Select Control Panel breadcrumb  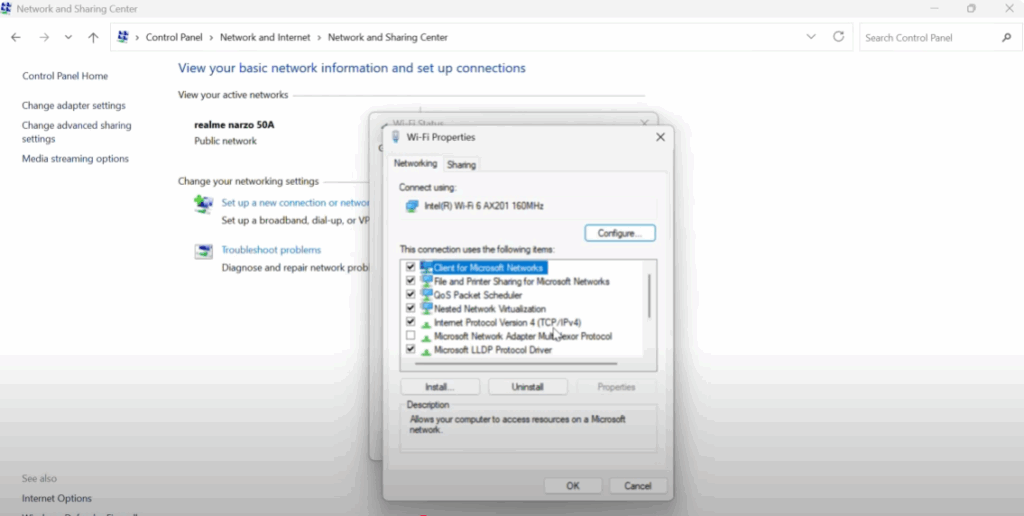point(174,38)
